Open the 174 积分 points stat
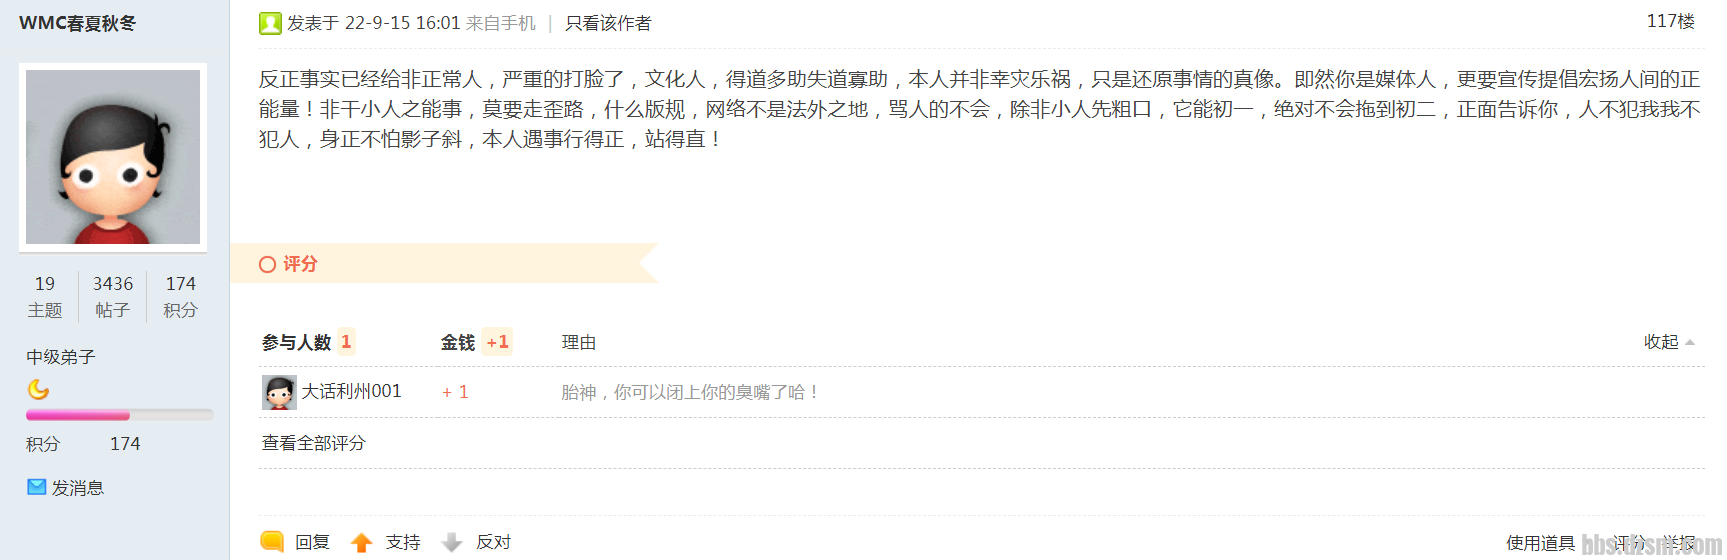 [x=181, y=297]
